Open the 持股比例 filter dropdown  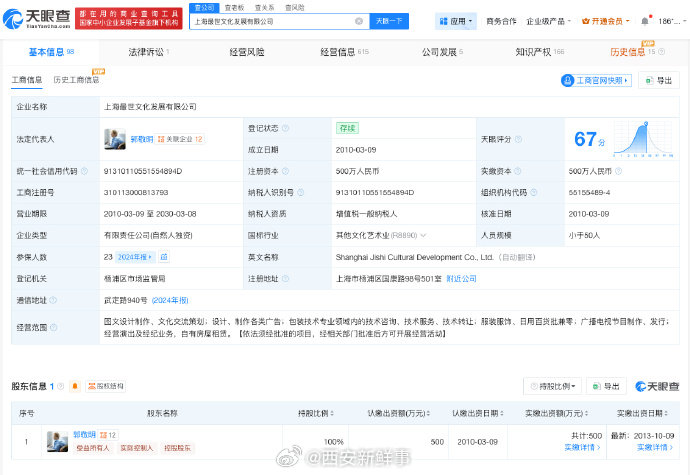coord(553,386)
